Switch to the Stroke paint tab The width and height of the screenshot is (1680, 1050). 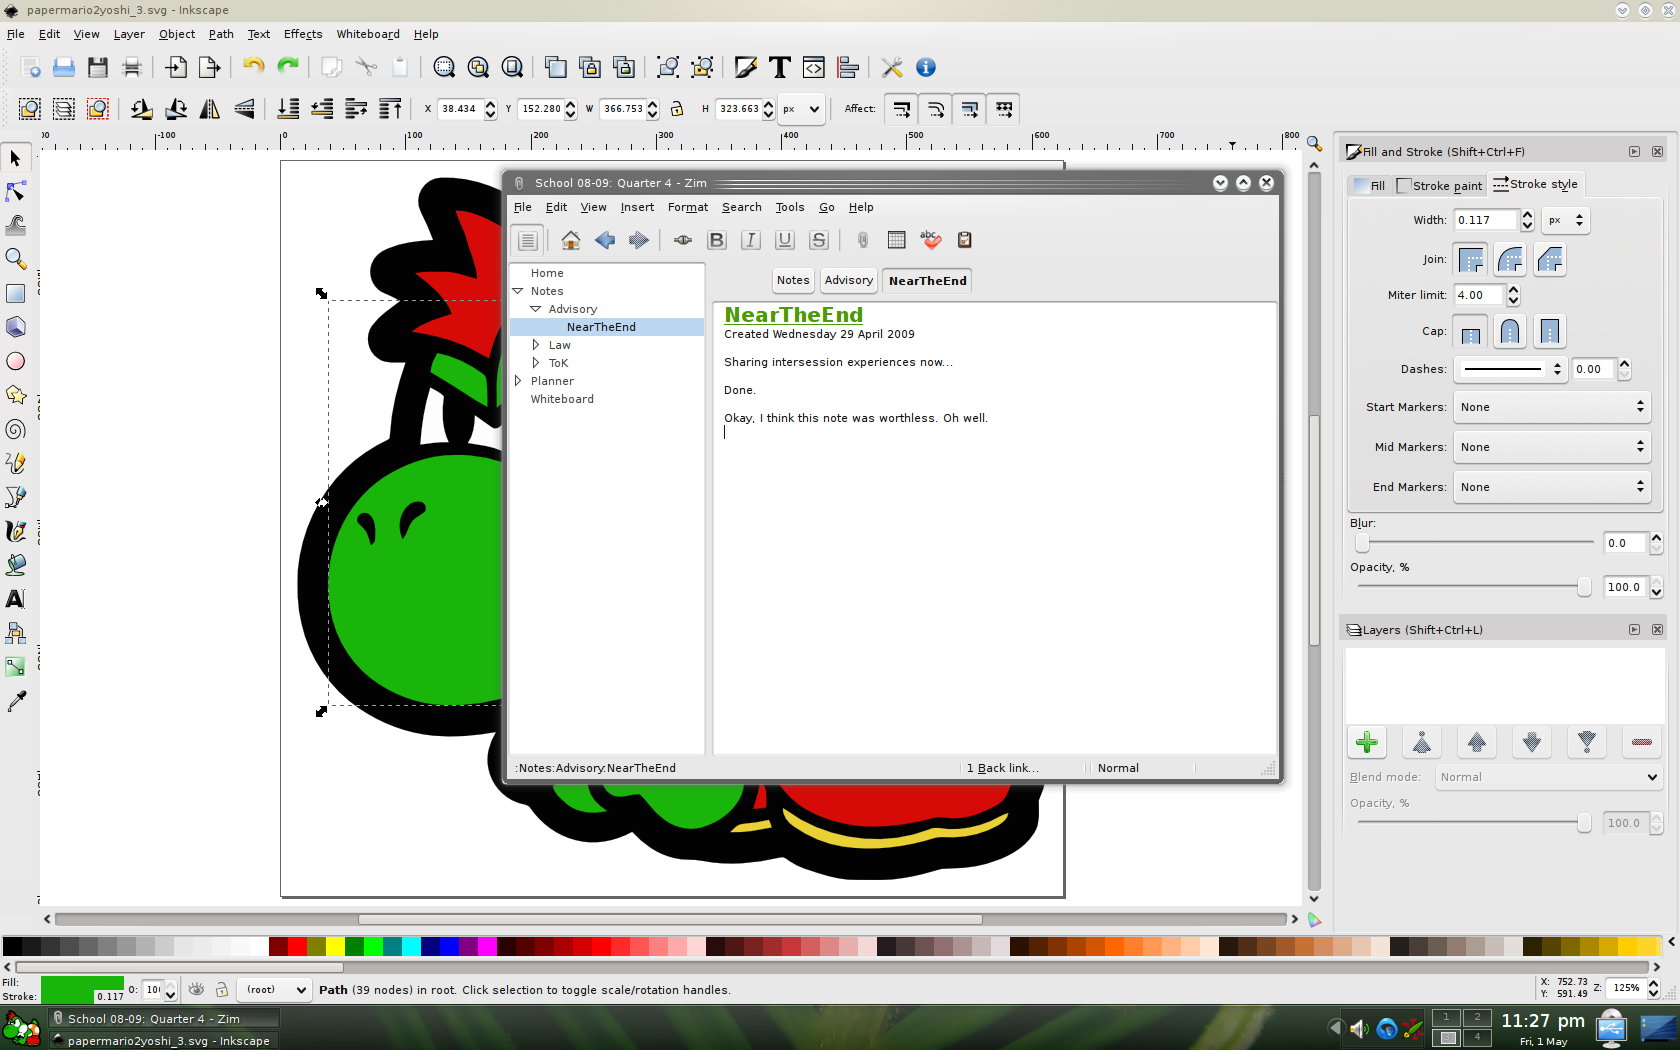coord(1439,185)
